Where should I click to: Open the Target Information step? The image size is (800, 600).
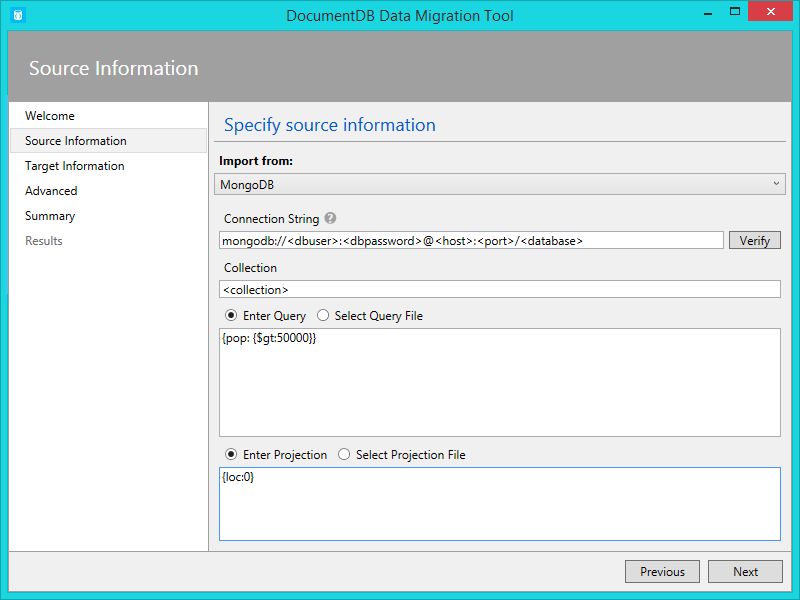[75, 166]
